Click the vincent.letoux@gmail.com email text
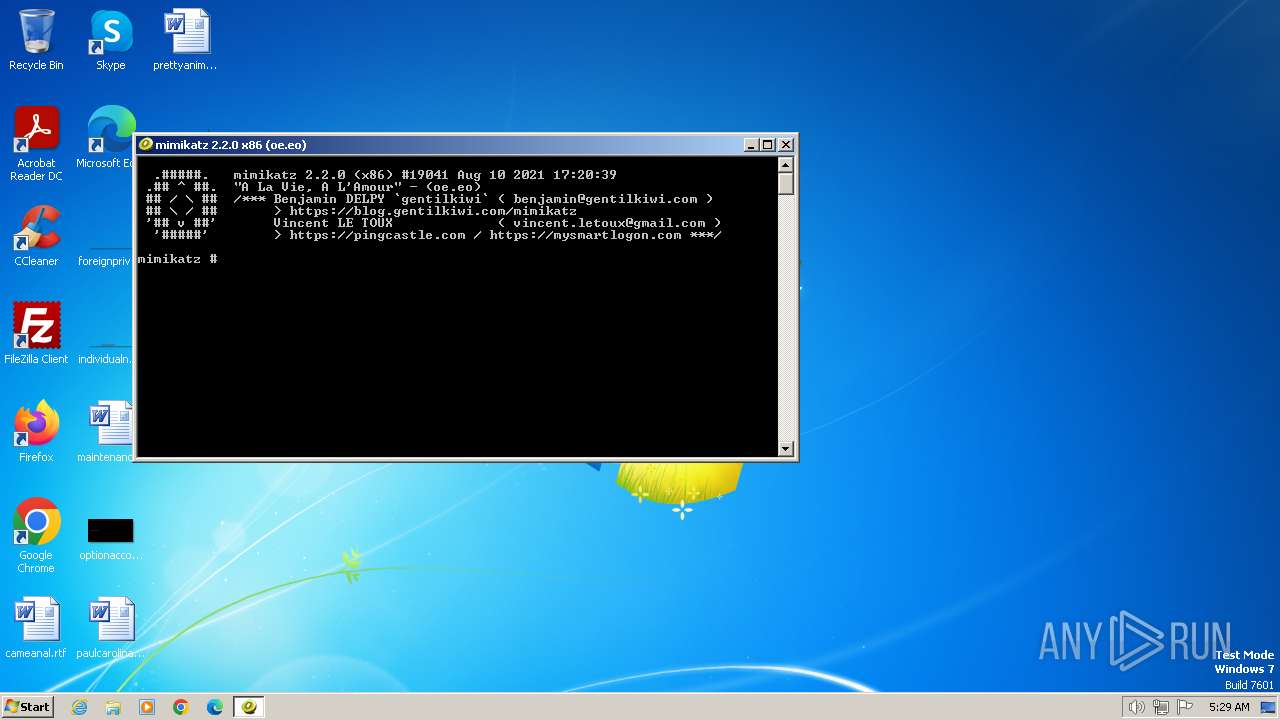Screen dimensions: 1280x720 pos(609,223)
